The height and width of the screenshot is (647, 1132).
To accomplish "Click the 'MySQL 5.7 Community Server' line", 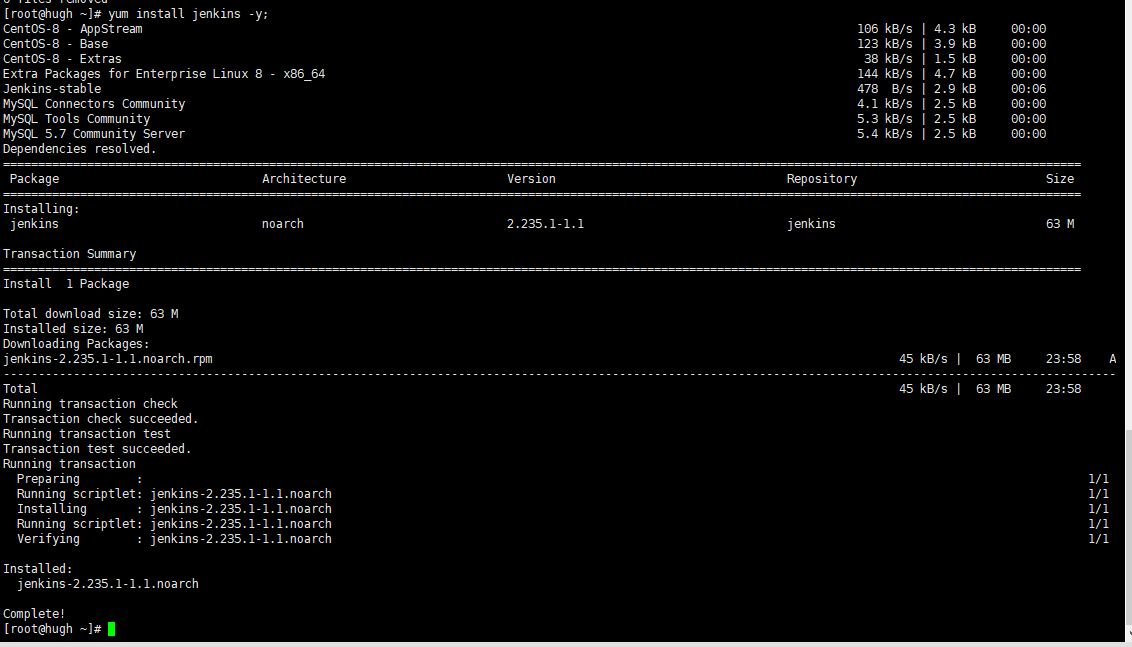I will click(94, 134).
